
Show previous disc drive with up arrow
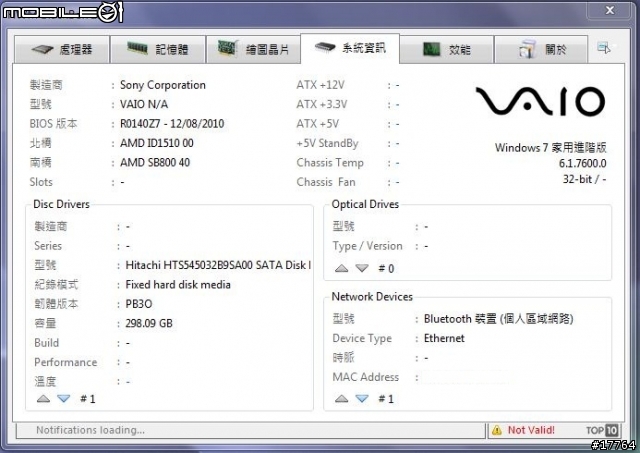click(43, 399)
